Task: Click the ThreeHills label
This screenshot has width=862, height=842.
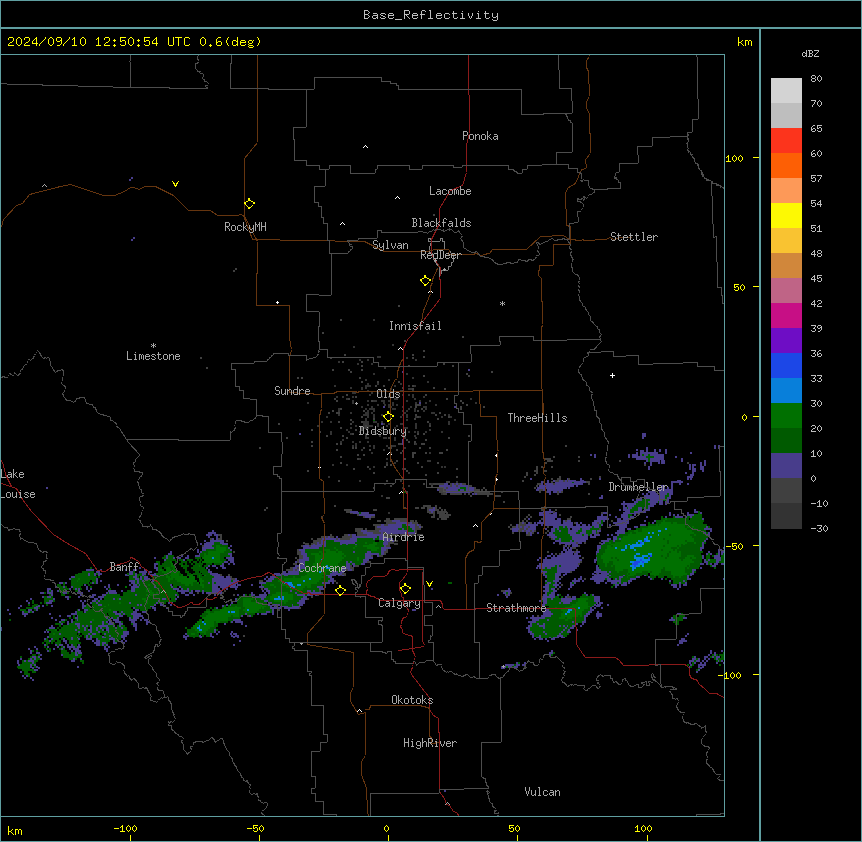Action: click(537, 418)
